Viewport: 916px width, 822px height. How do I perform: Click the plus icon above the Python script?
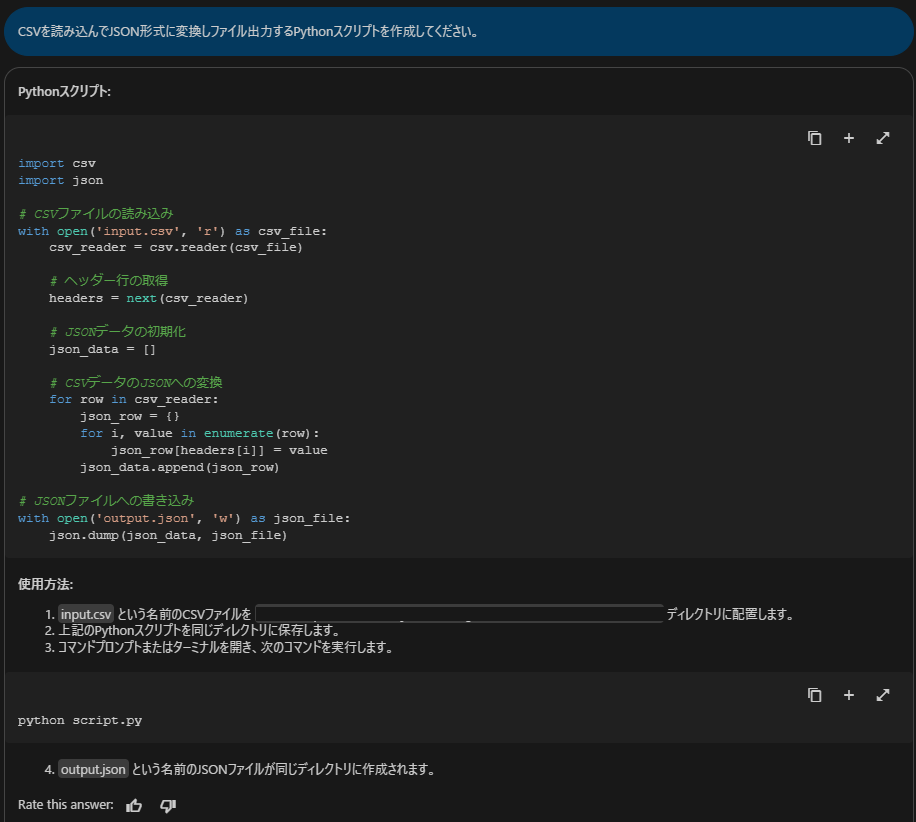(x=848, y=137)
